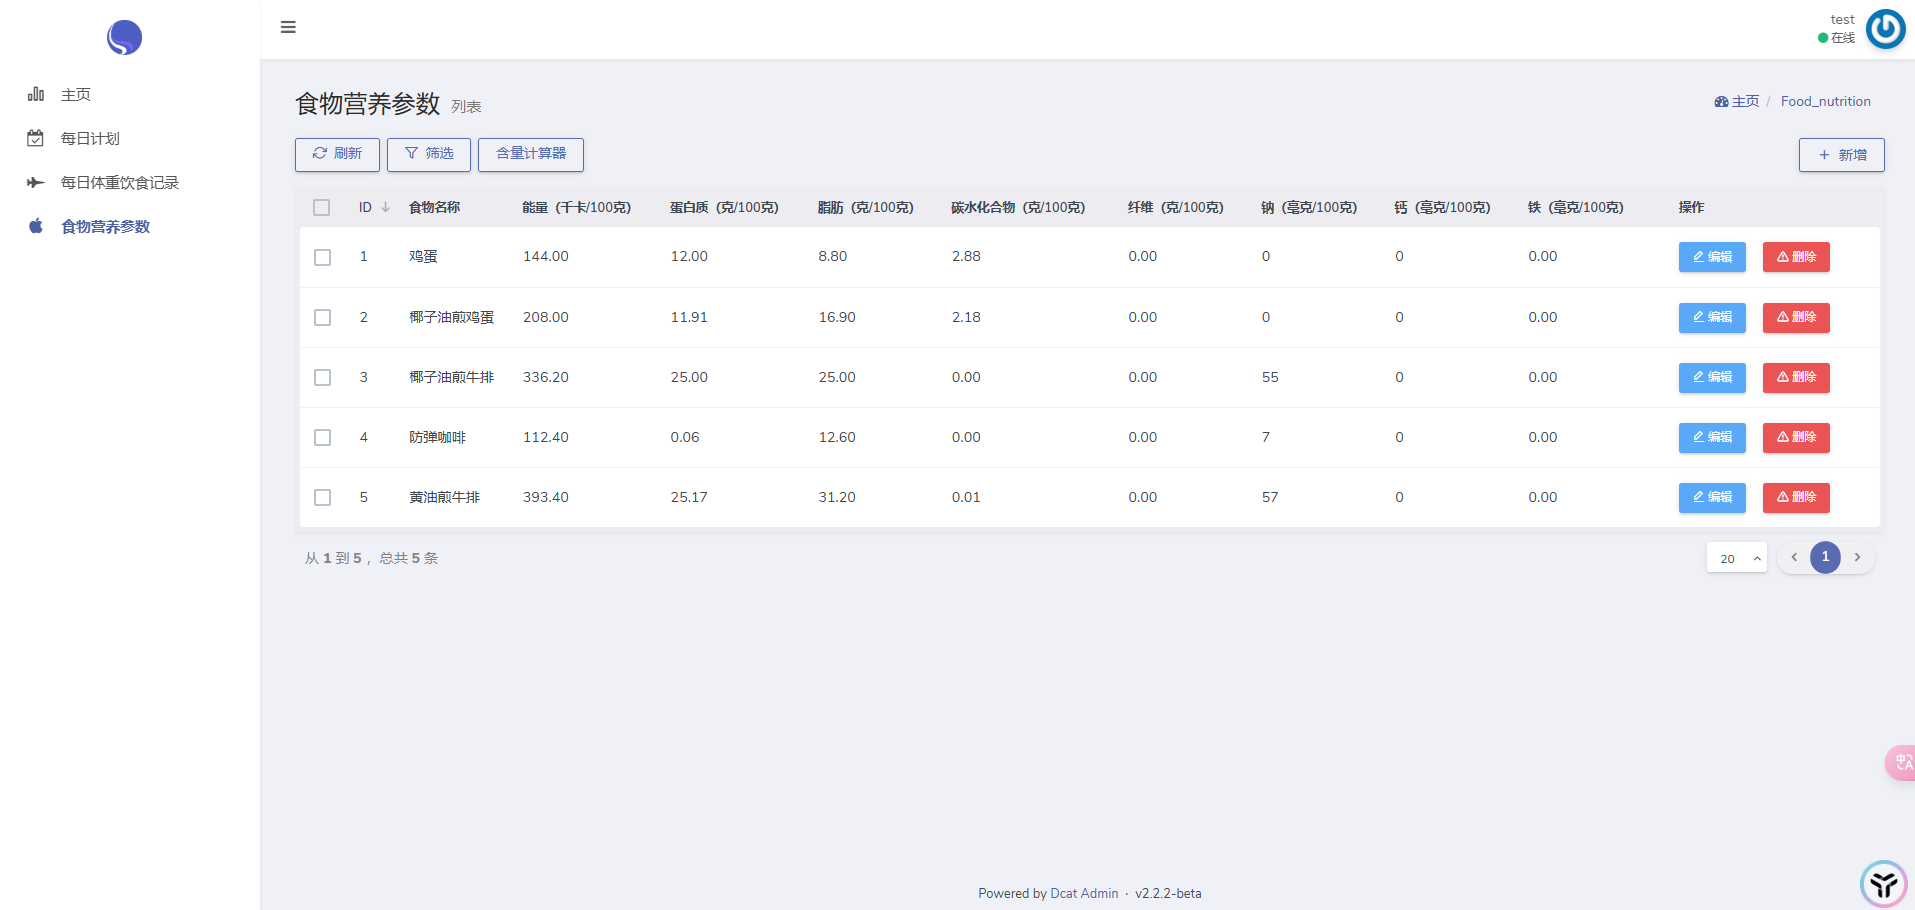Go to previous page with left chevron

(x=1794, y=557)
